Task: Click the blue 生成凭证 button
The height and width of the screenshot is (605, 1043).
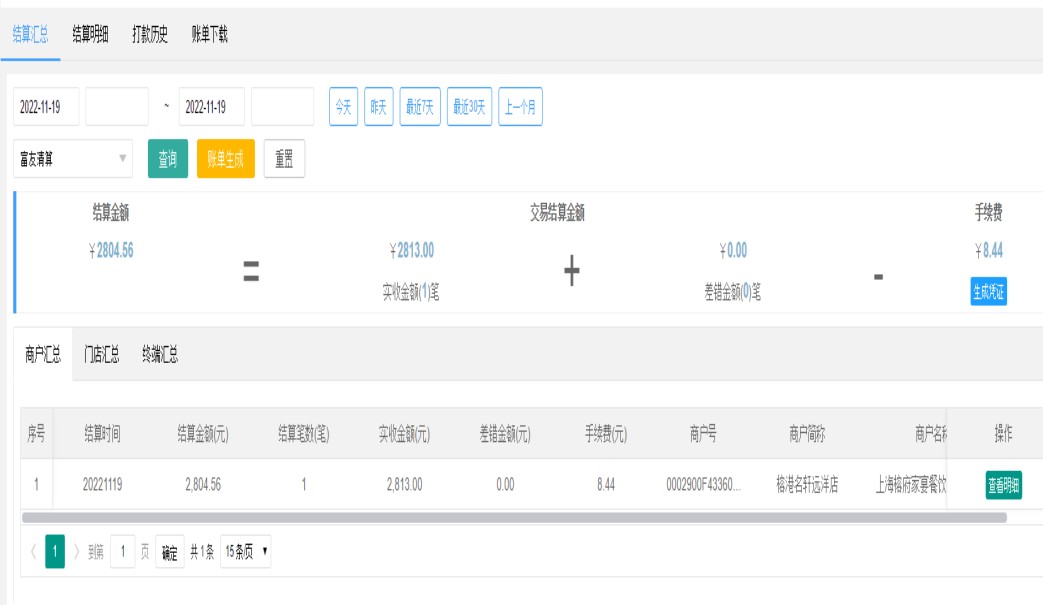Action: pyautogui.click(x=988, y=292)
